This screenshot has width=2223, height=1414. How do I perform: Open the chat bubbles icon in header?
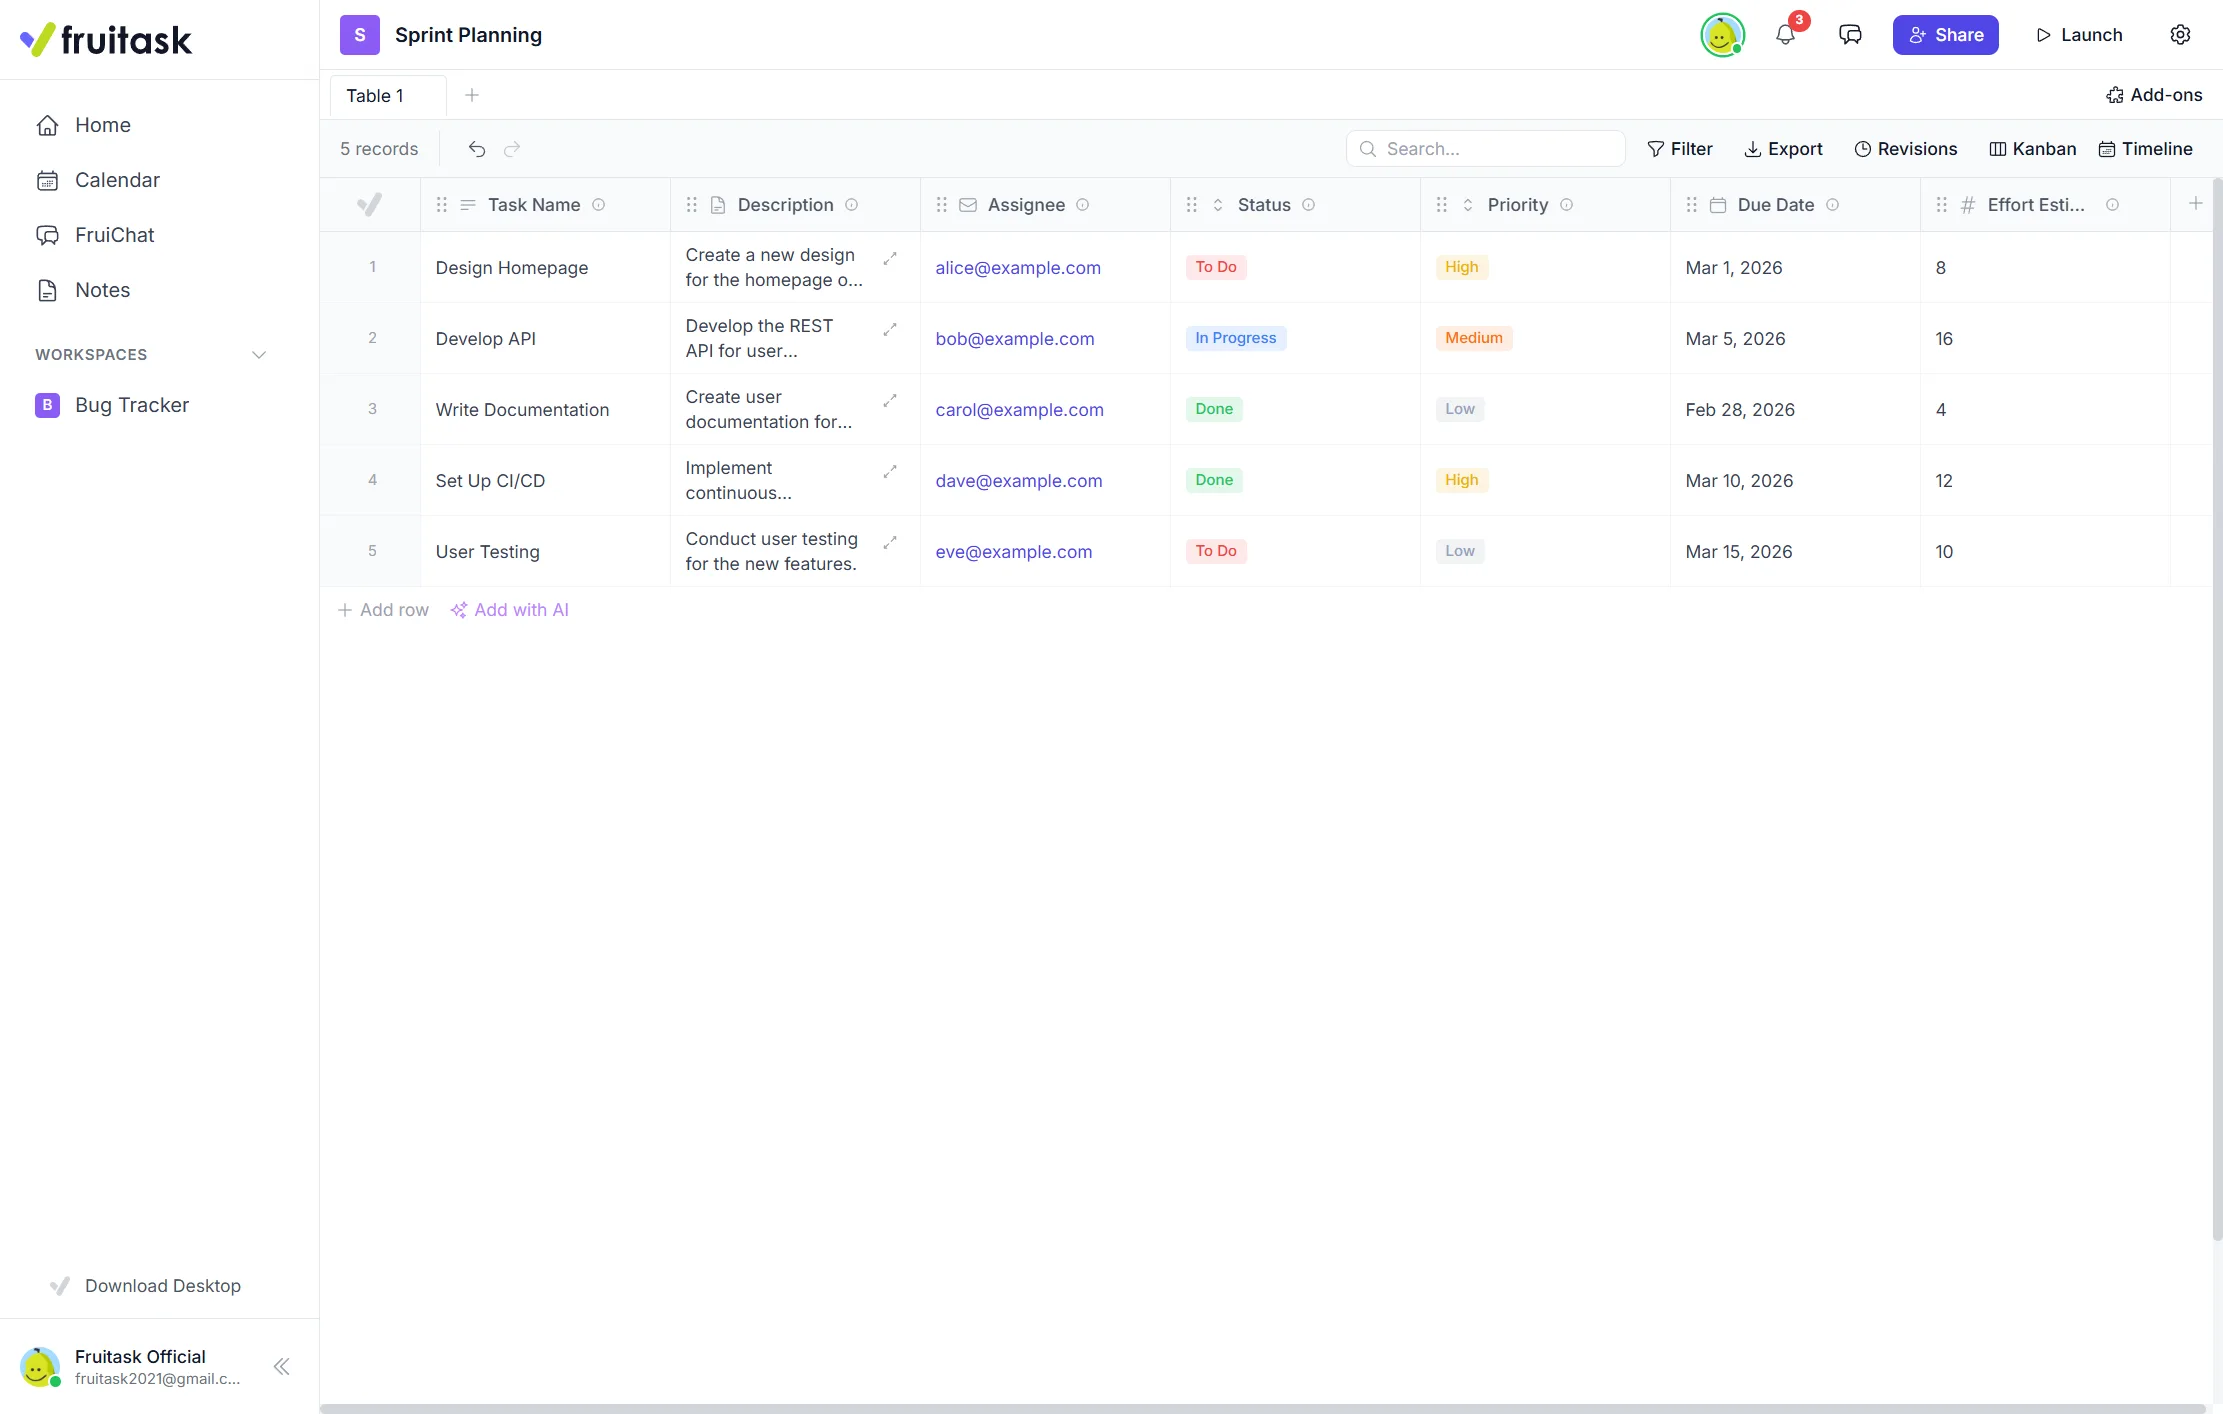[1850, 35]
